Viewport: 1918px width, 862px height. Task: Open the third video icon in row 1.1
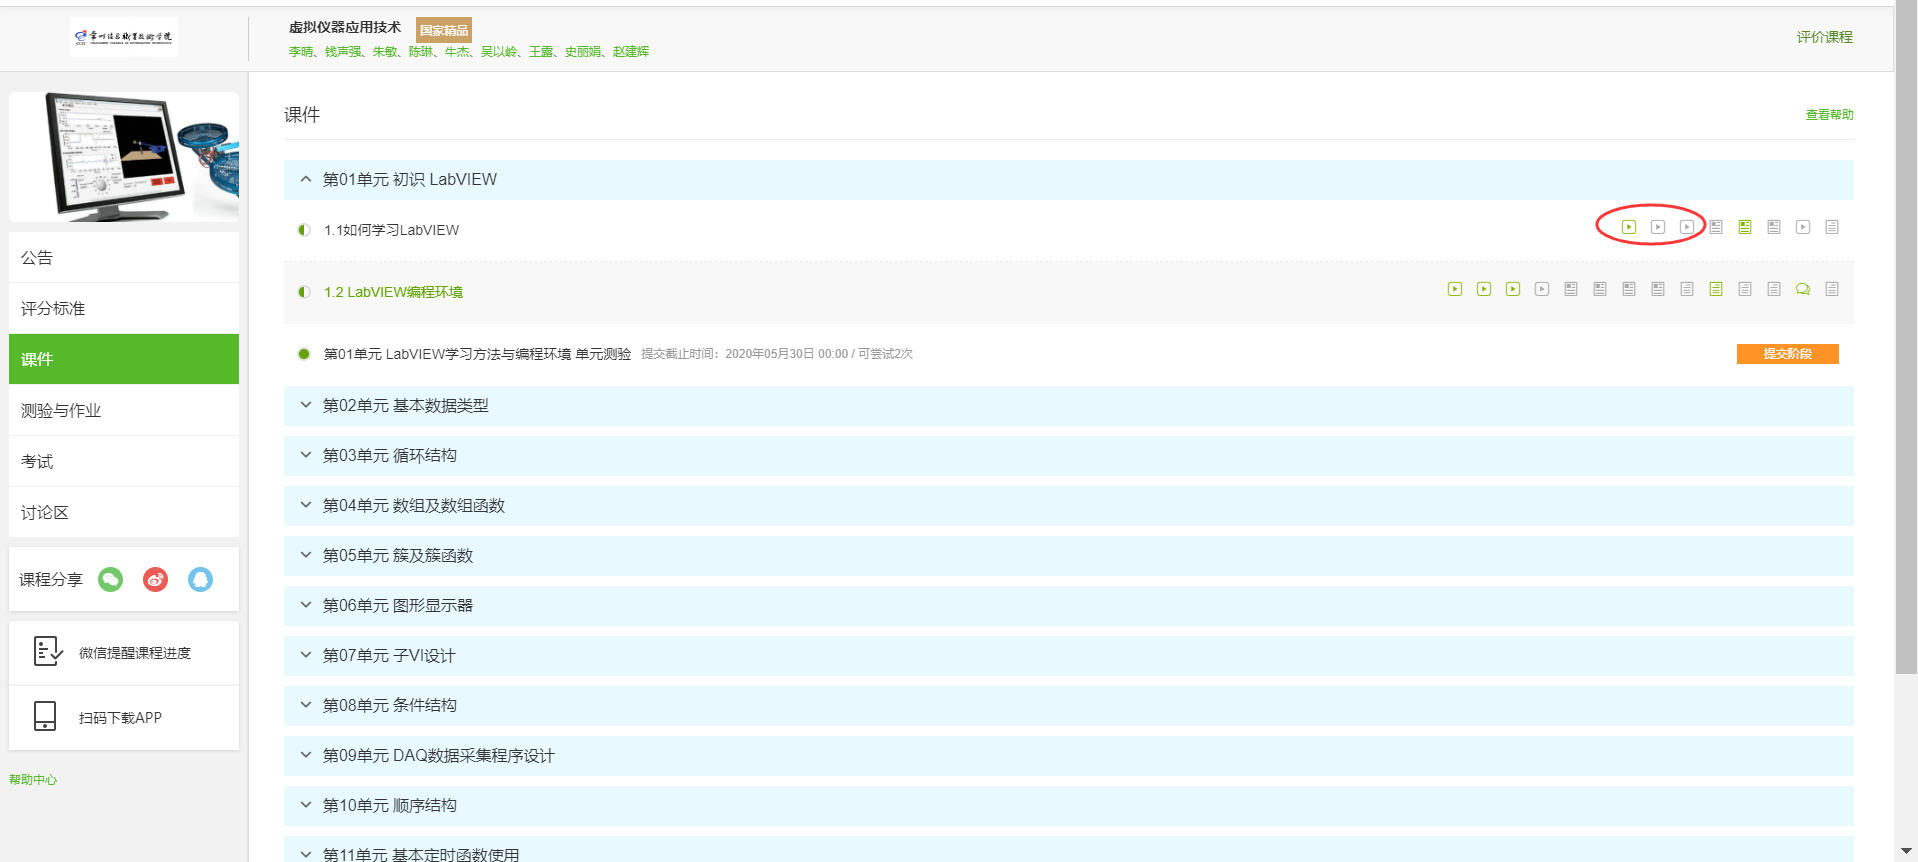(x=1687, y=227)
